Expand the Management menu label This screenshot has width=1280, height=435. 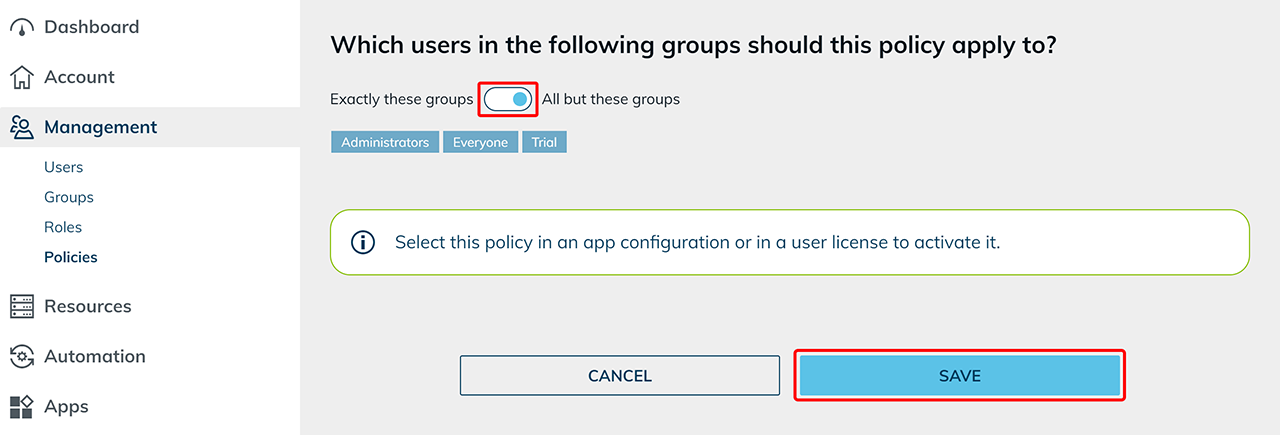(100, 127)
